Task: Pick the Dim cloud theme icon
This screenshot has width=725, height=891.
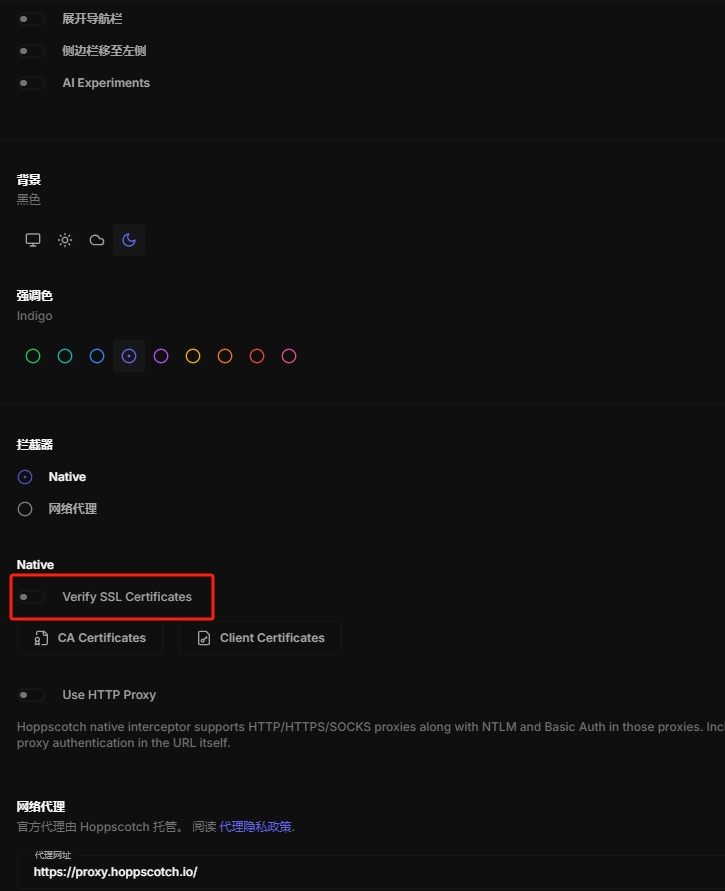Action: tap(97, 240)
